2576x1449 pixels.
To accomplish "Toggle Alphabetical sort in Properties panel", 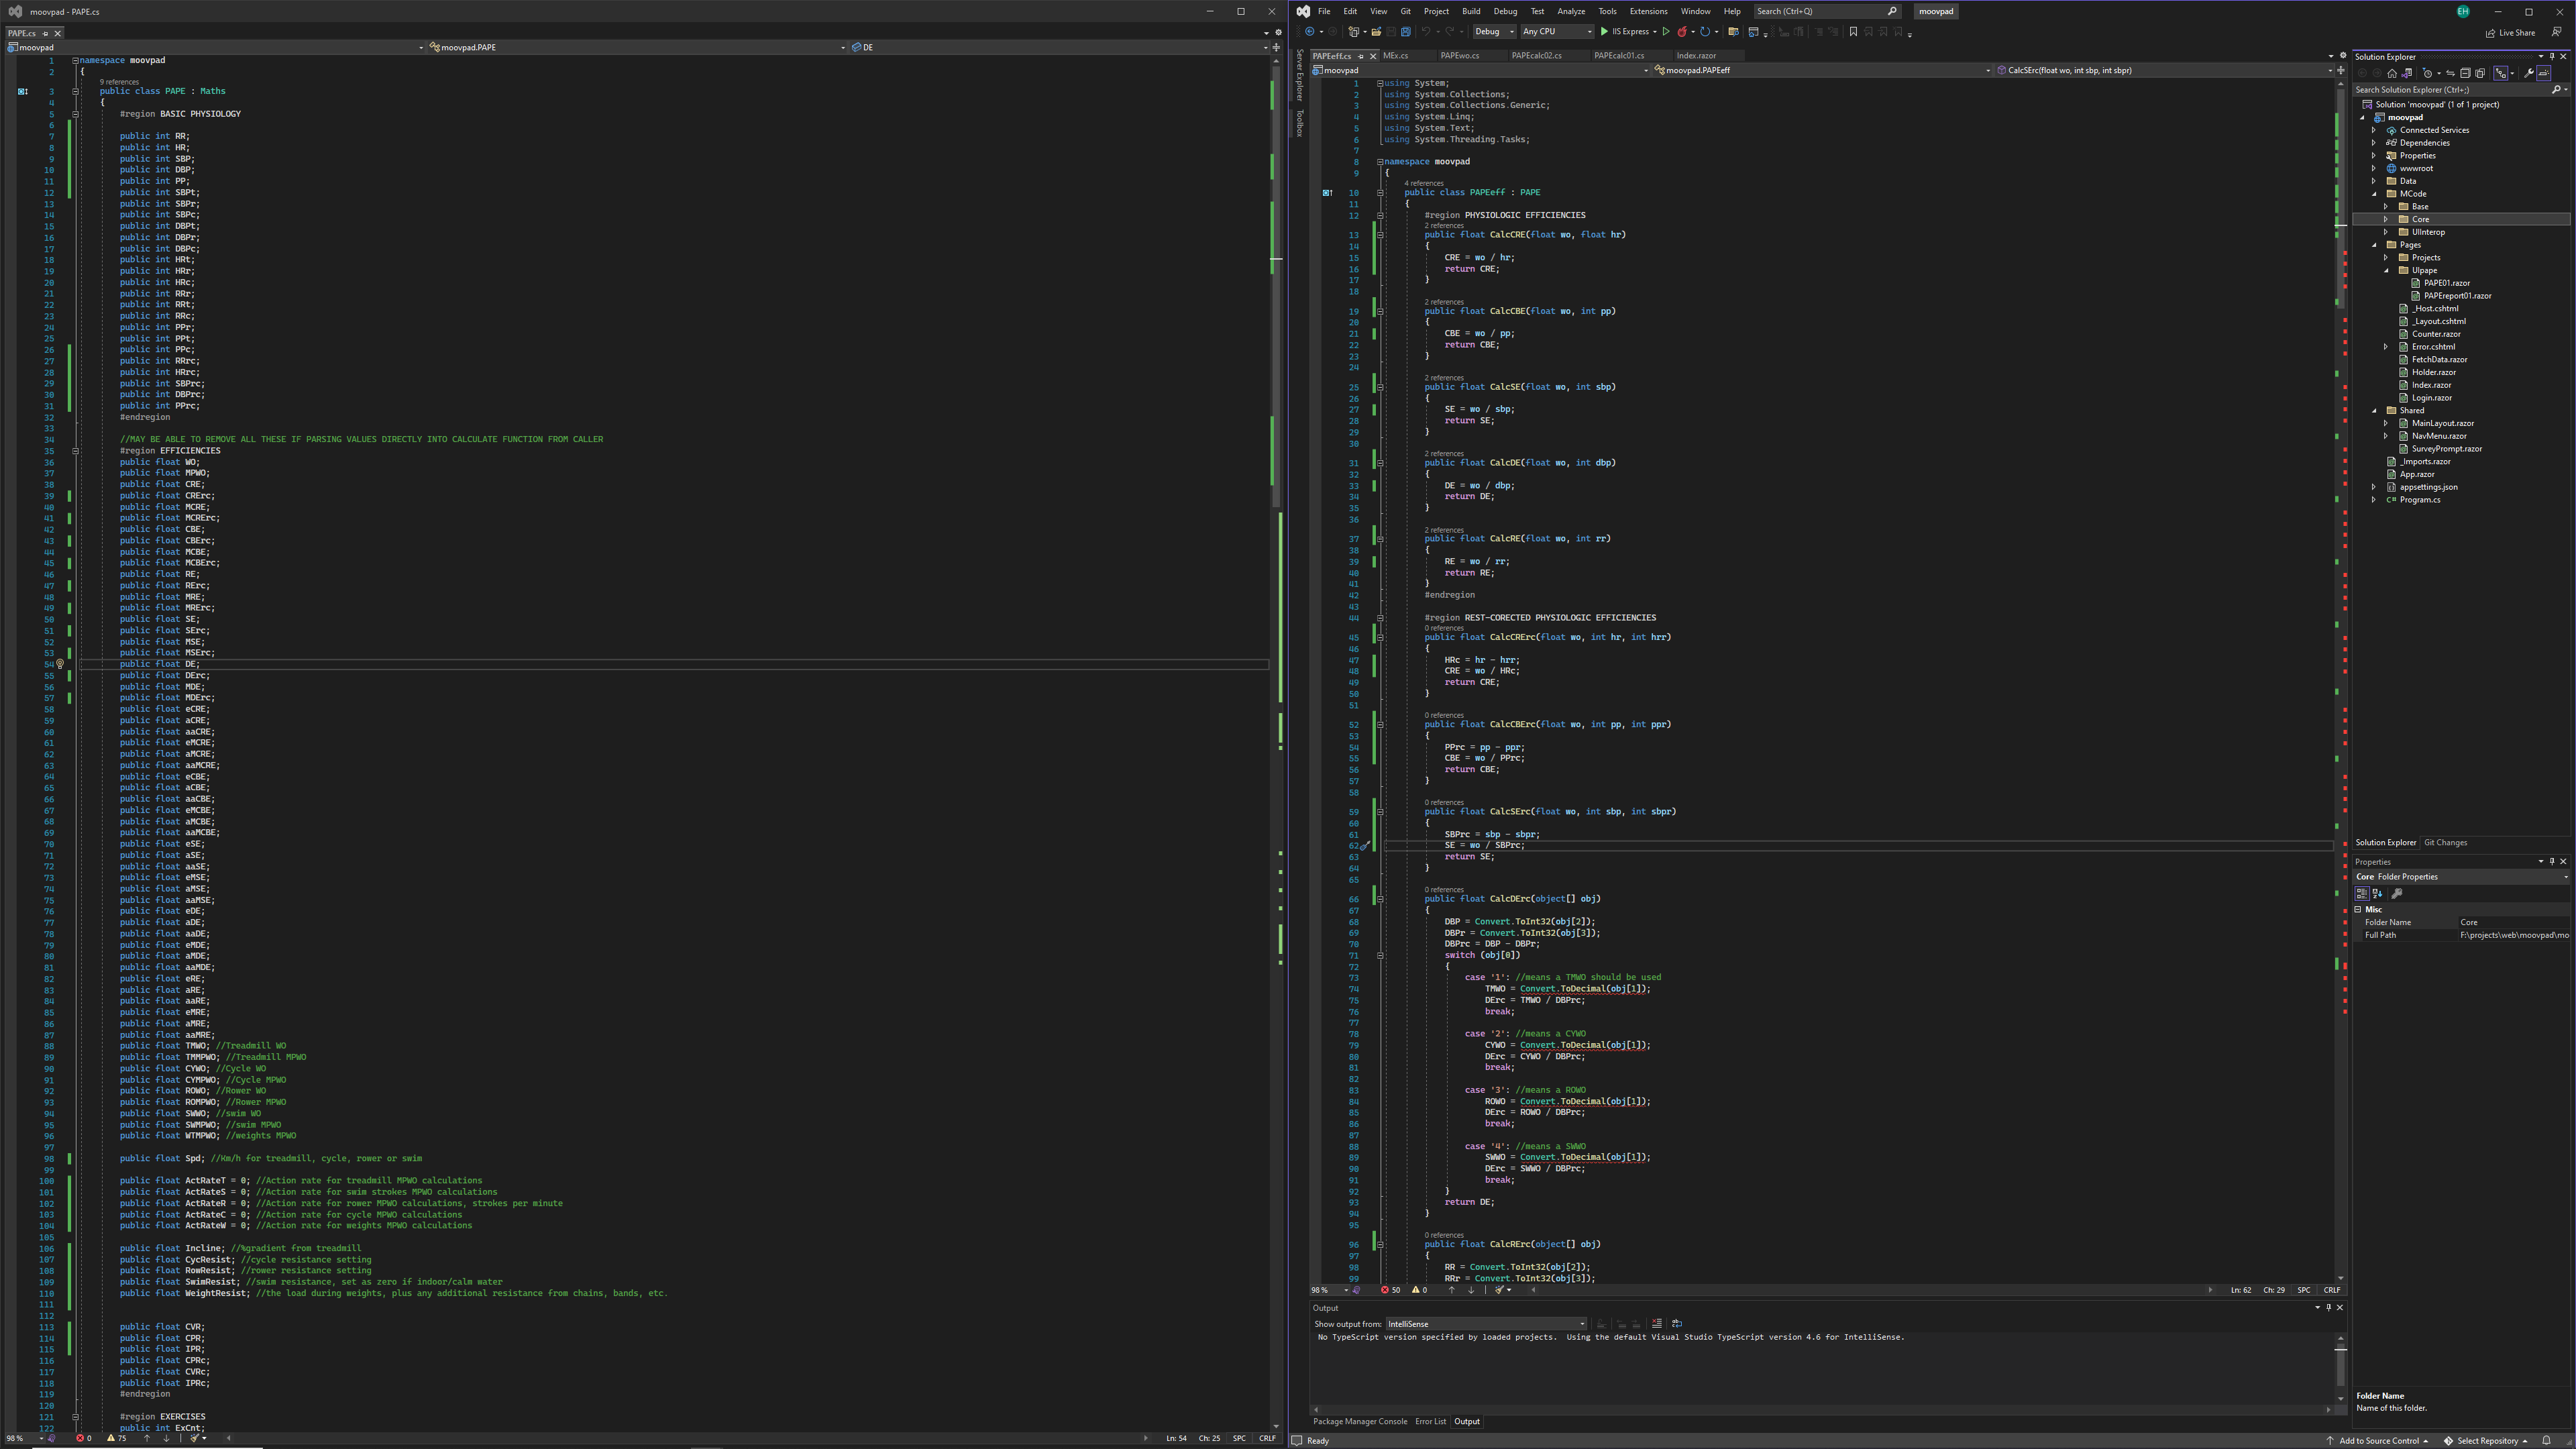I will tap(2378, 894).
